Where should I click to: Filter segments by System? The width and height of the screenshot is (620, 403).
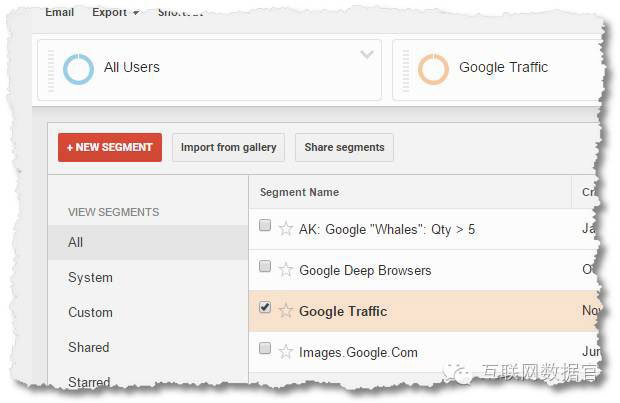pyautogui.click(x=90, y=277)
